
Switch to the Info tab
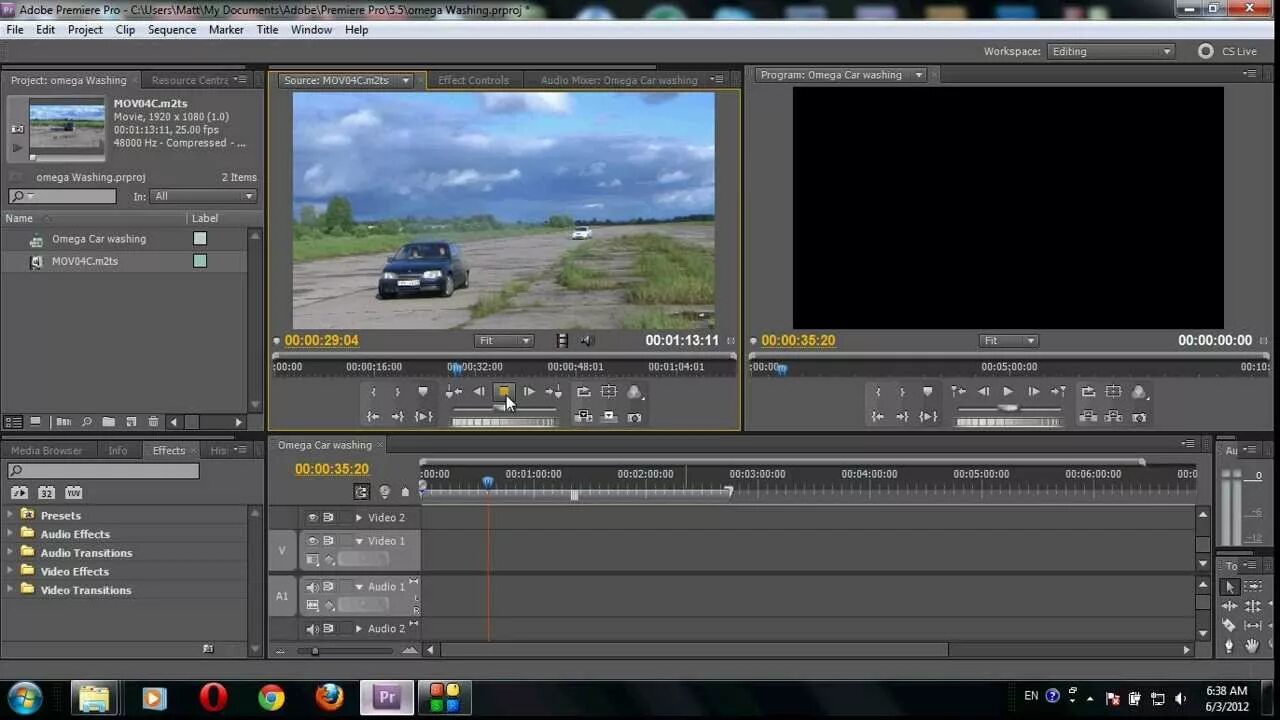(118, 451)
